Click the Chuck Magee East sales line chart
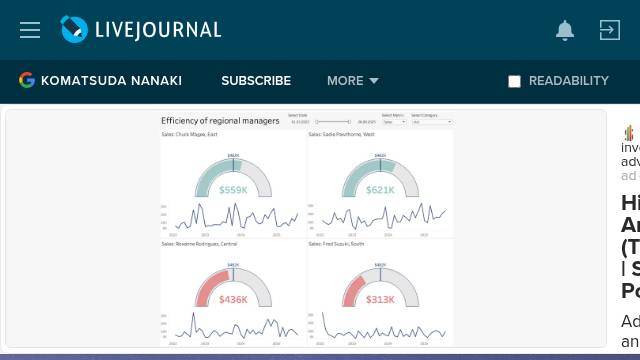640x360 pixels. [236, 216]
